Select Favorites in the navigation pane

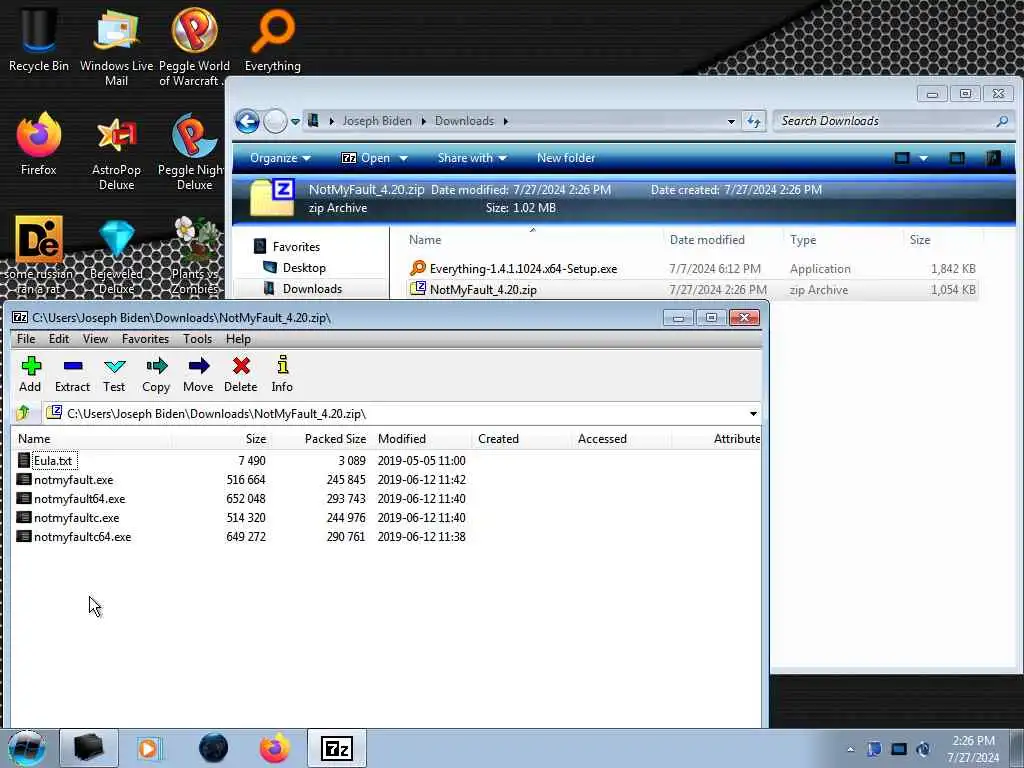click(x=296, y=247)
